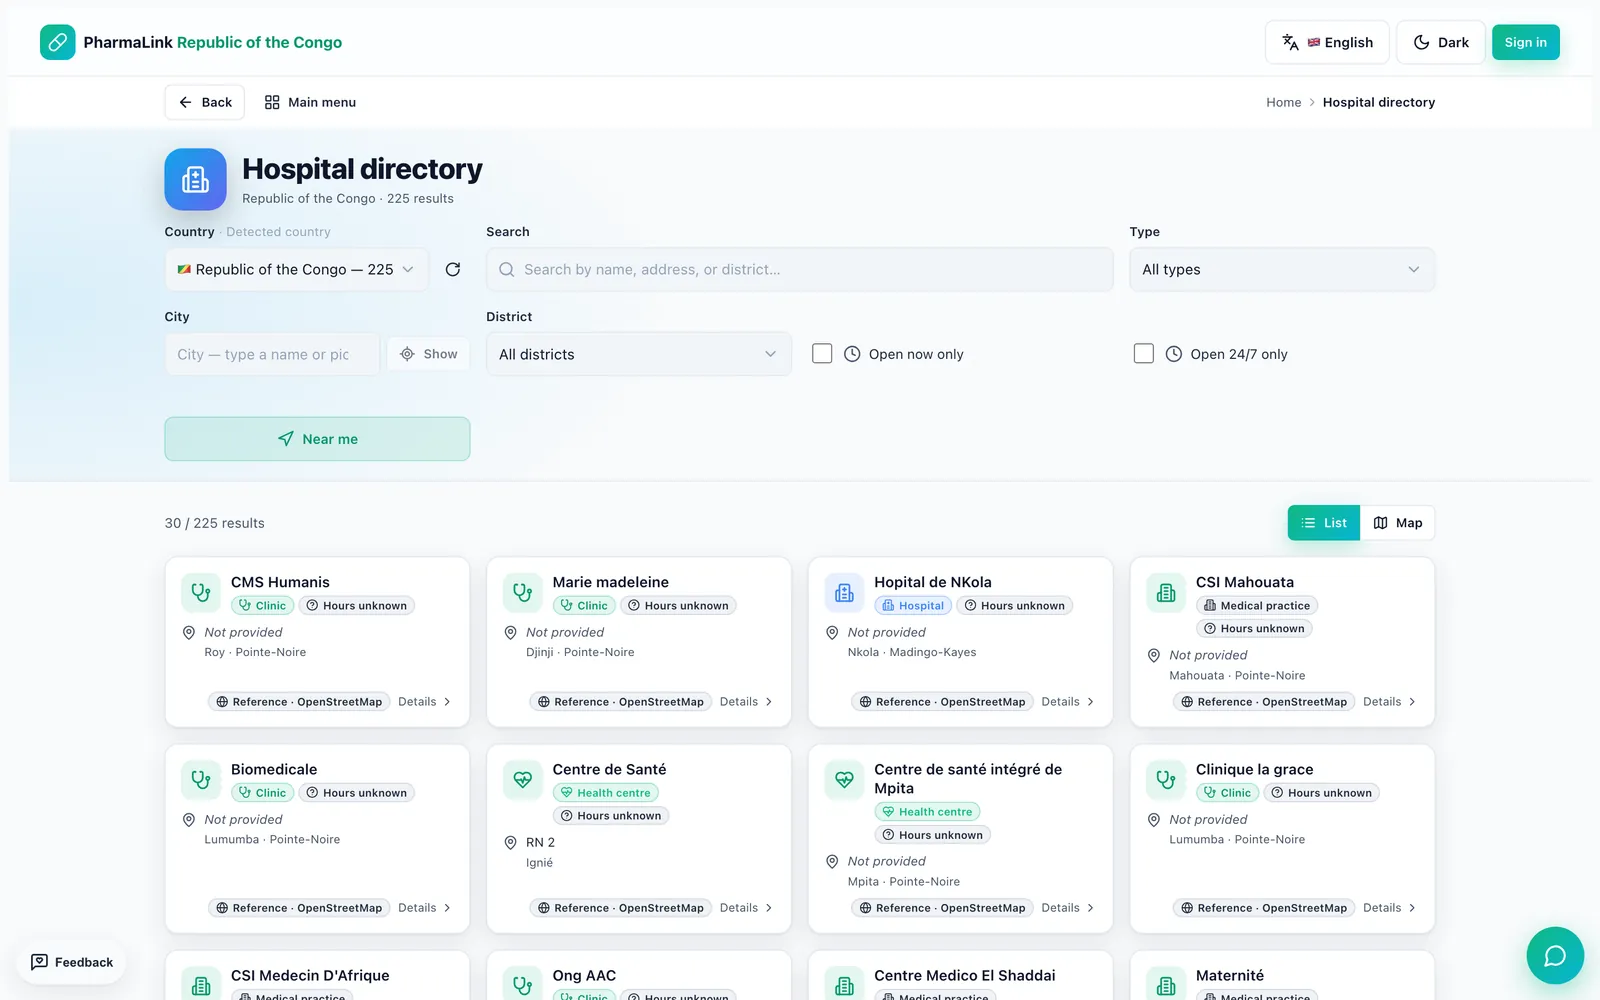
Task: Open Details for Clinique la grace
Action: click(1390, 908)
